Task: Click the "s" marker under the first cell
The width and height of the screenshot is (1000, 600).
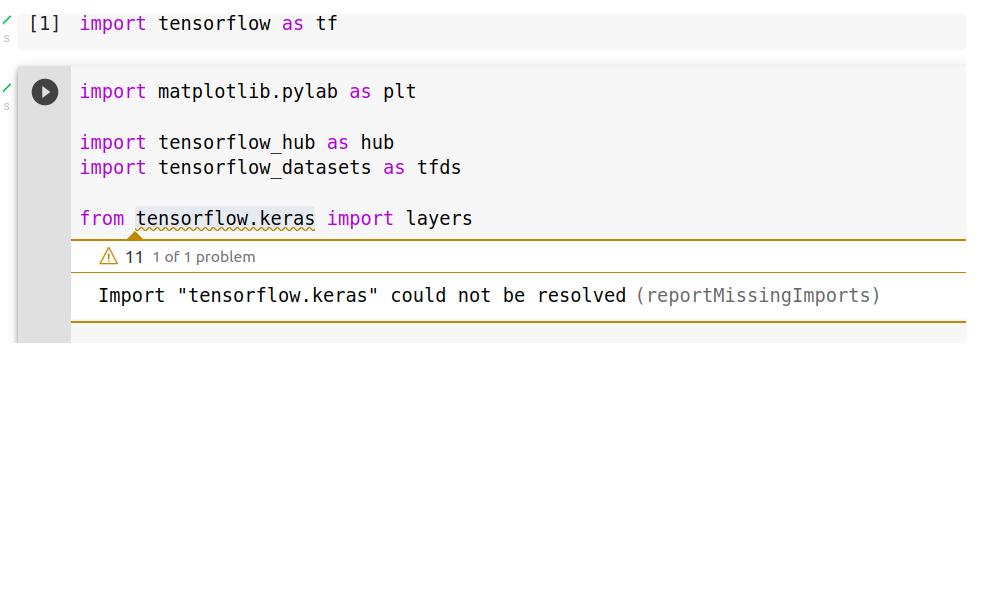Action: coord(7,37)
